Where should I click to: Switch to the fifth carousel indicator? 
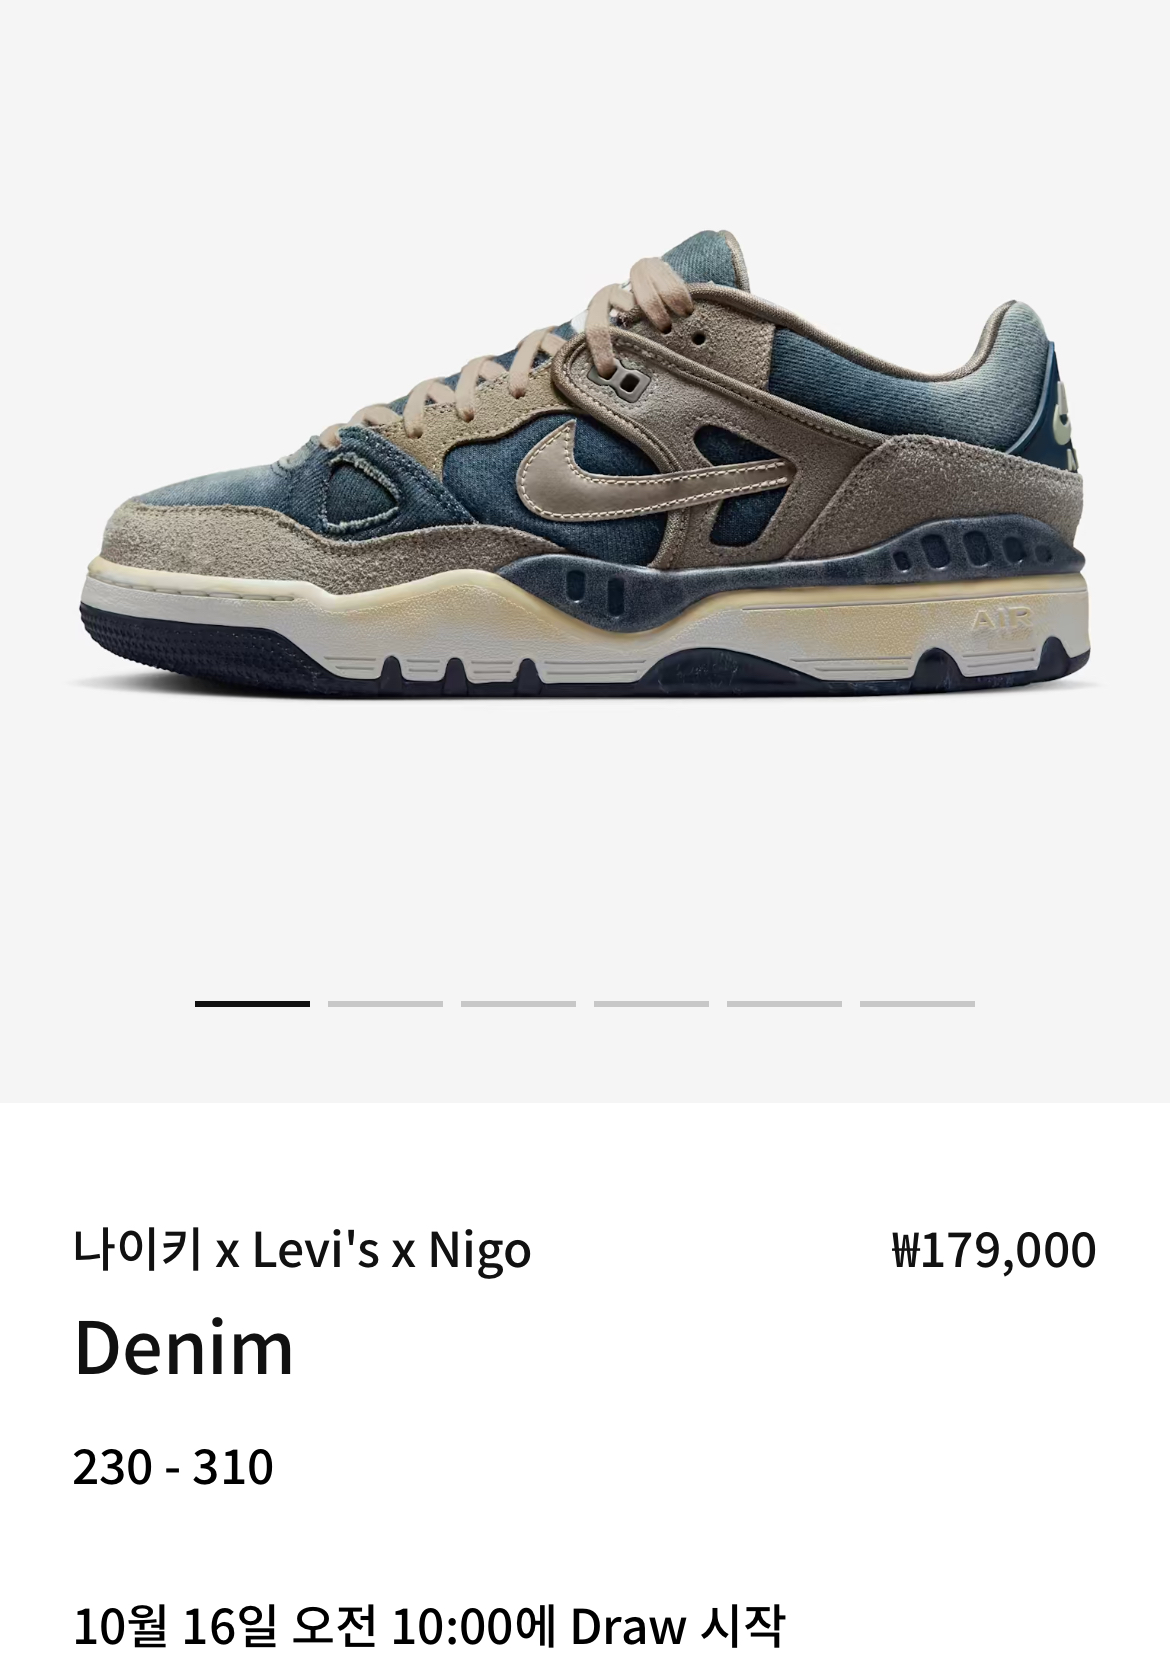[784, 1003]
